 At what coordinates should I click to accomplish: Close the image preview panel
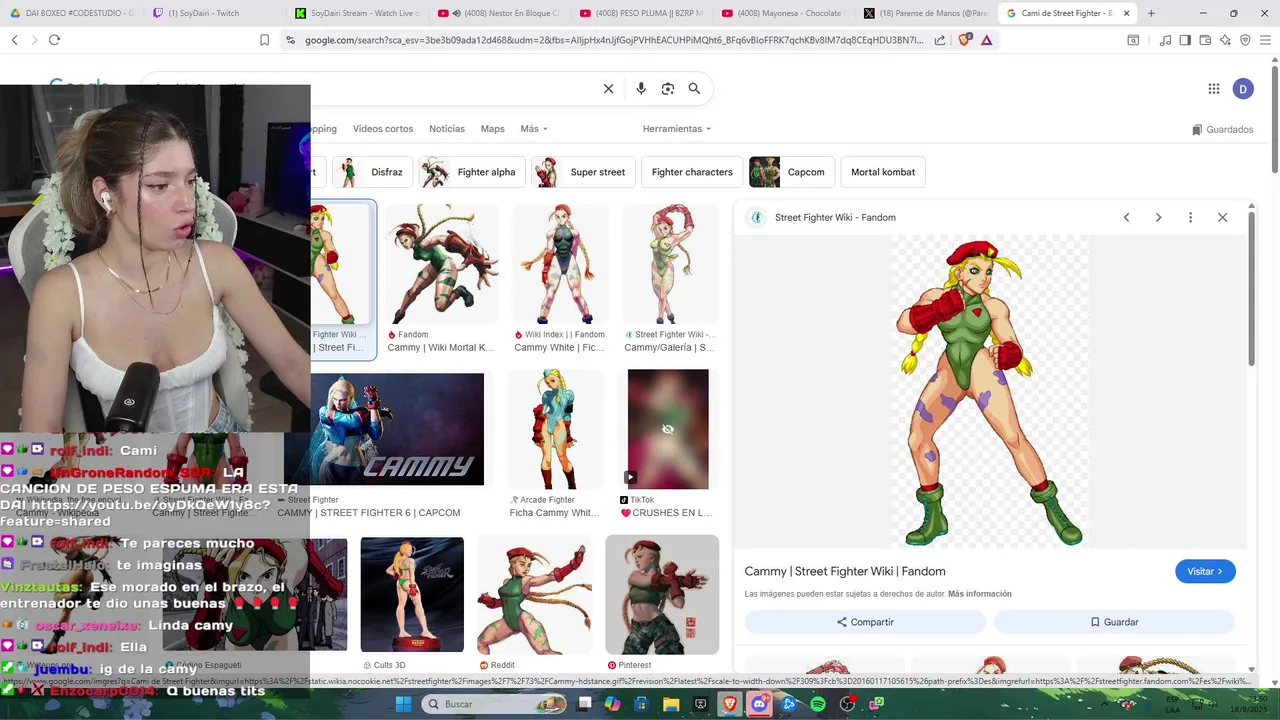pyautogui.click(x=1222, y=217)
